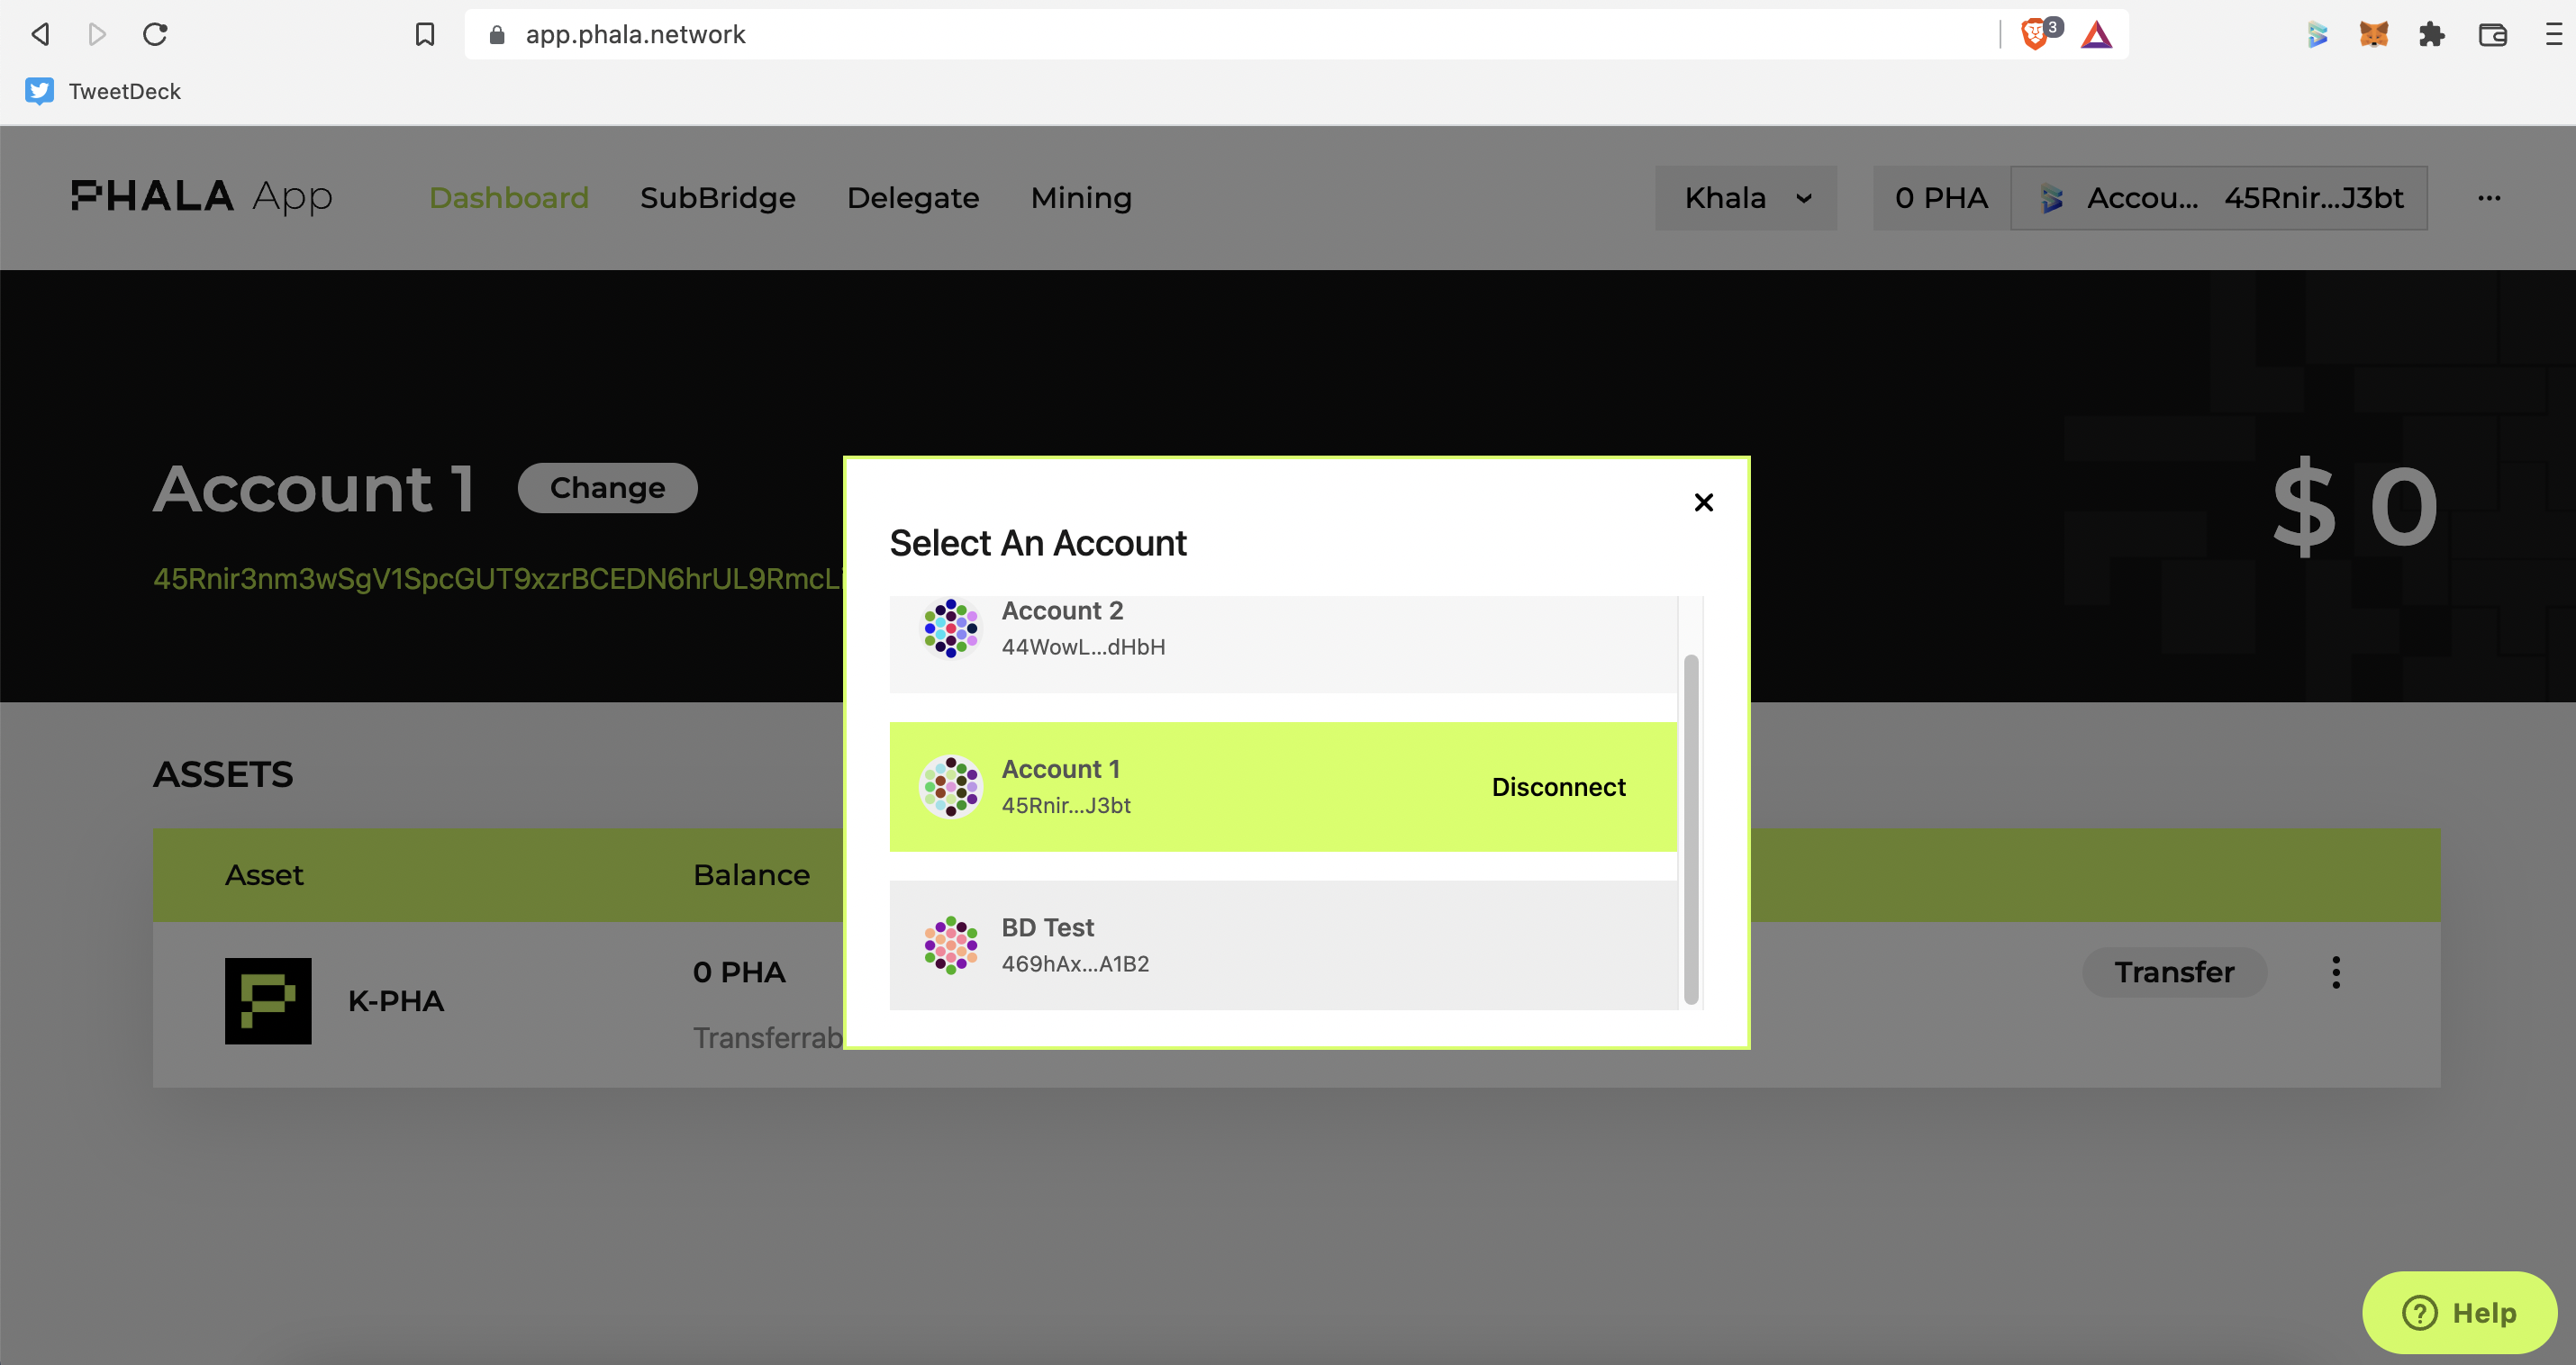Open the three-dot more menu in header
Viewport: 2576px width, 1365px height.
pos(2489,198)
